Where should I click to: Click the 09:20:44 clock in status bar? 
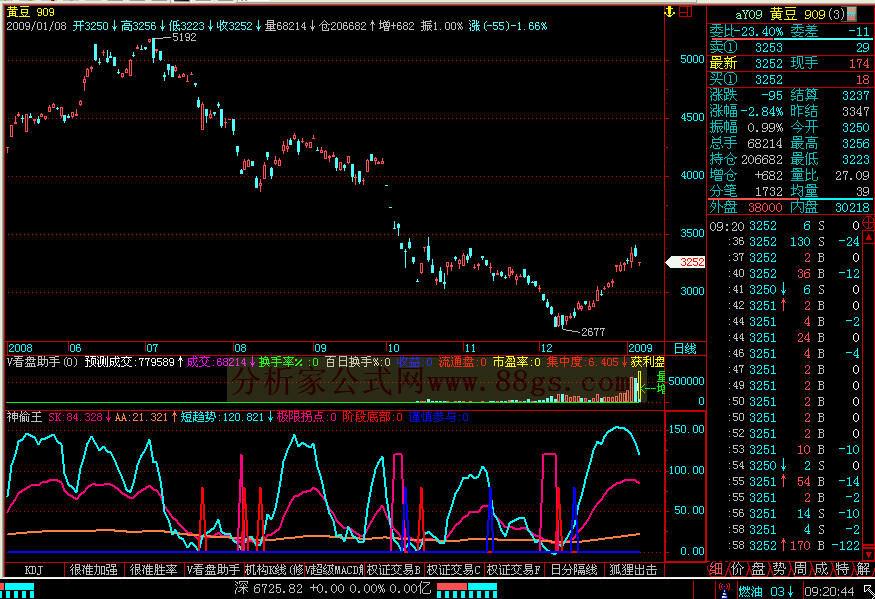[830, 591]
